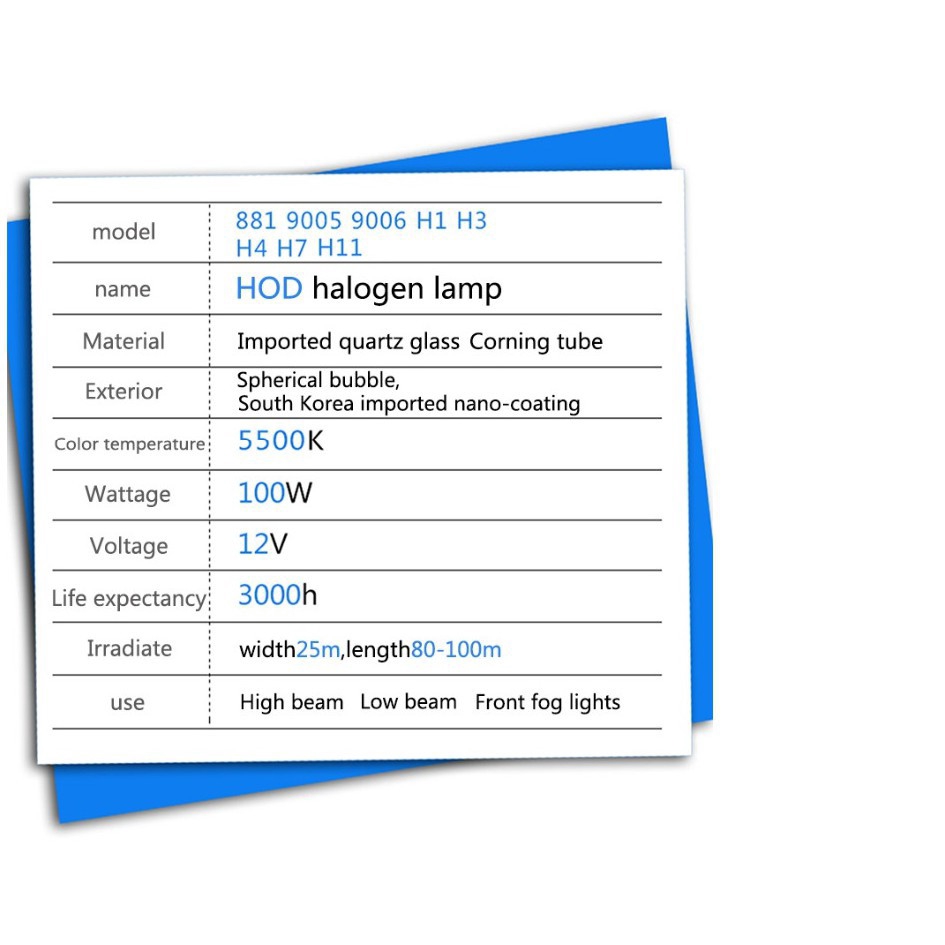Select the 'Front fog lights' text
Screen dimensions: 945x945
coord(547,703)
